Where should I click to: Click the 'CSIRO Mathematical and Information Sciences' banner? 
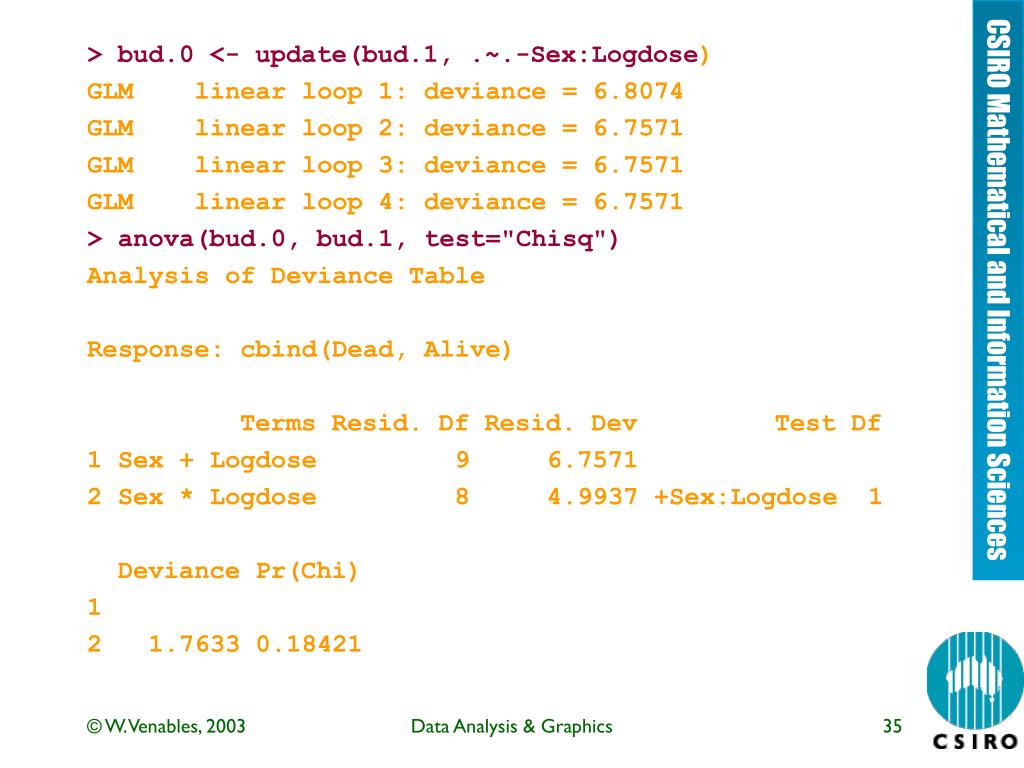(x=998, y=290)
